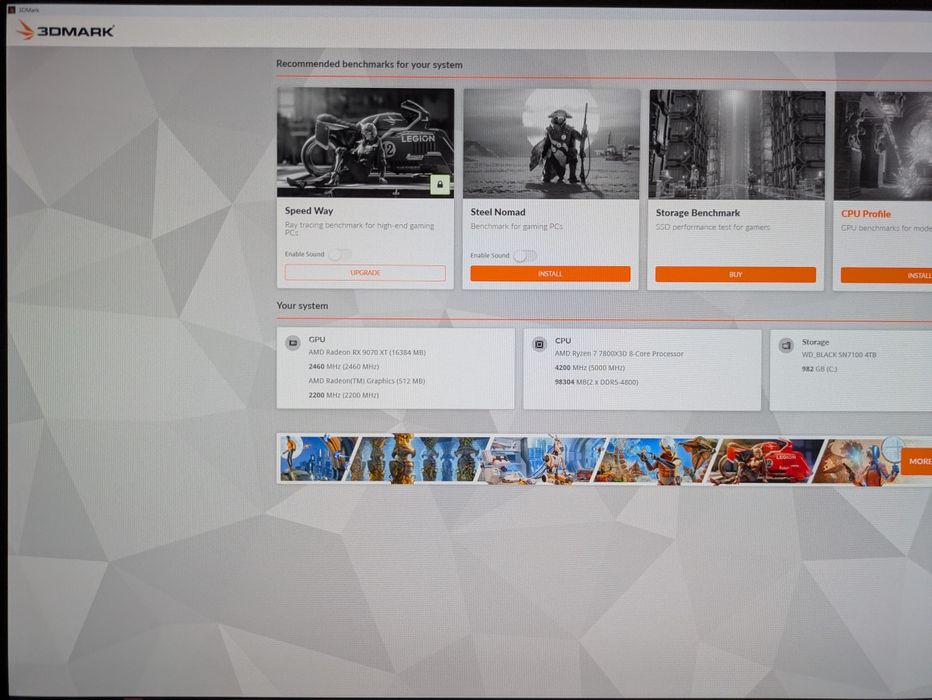Viewport: 932px width, 700px height.
Task: Open the CPU Profile benchmark thumbnail
Action: [x=883, y=146]
